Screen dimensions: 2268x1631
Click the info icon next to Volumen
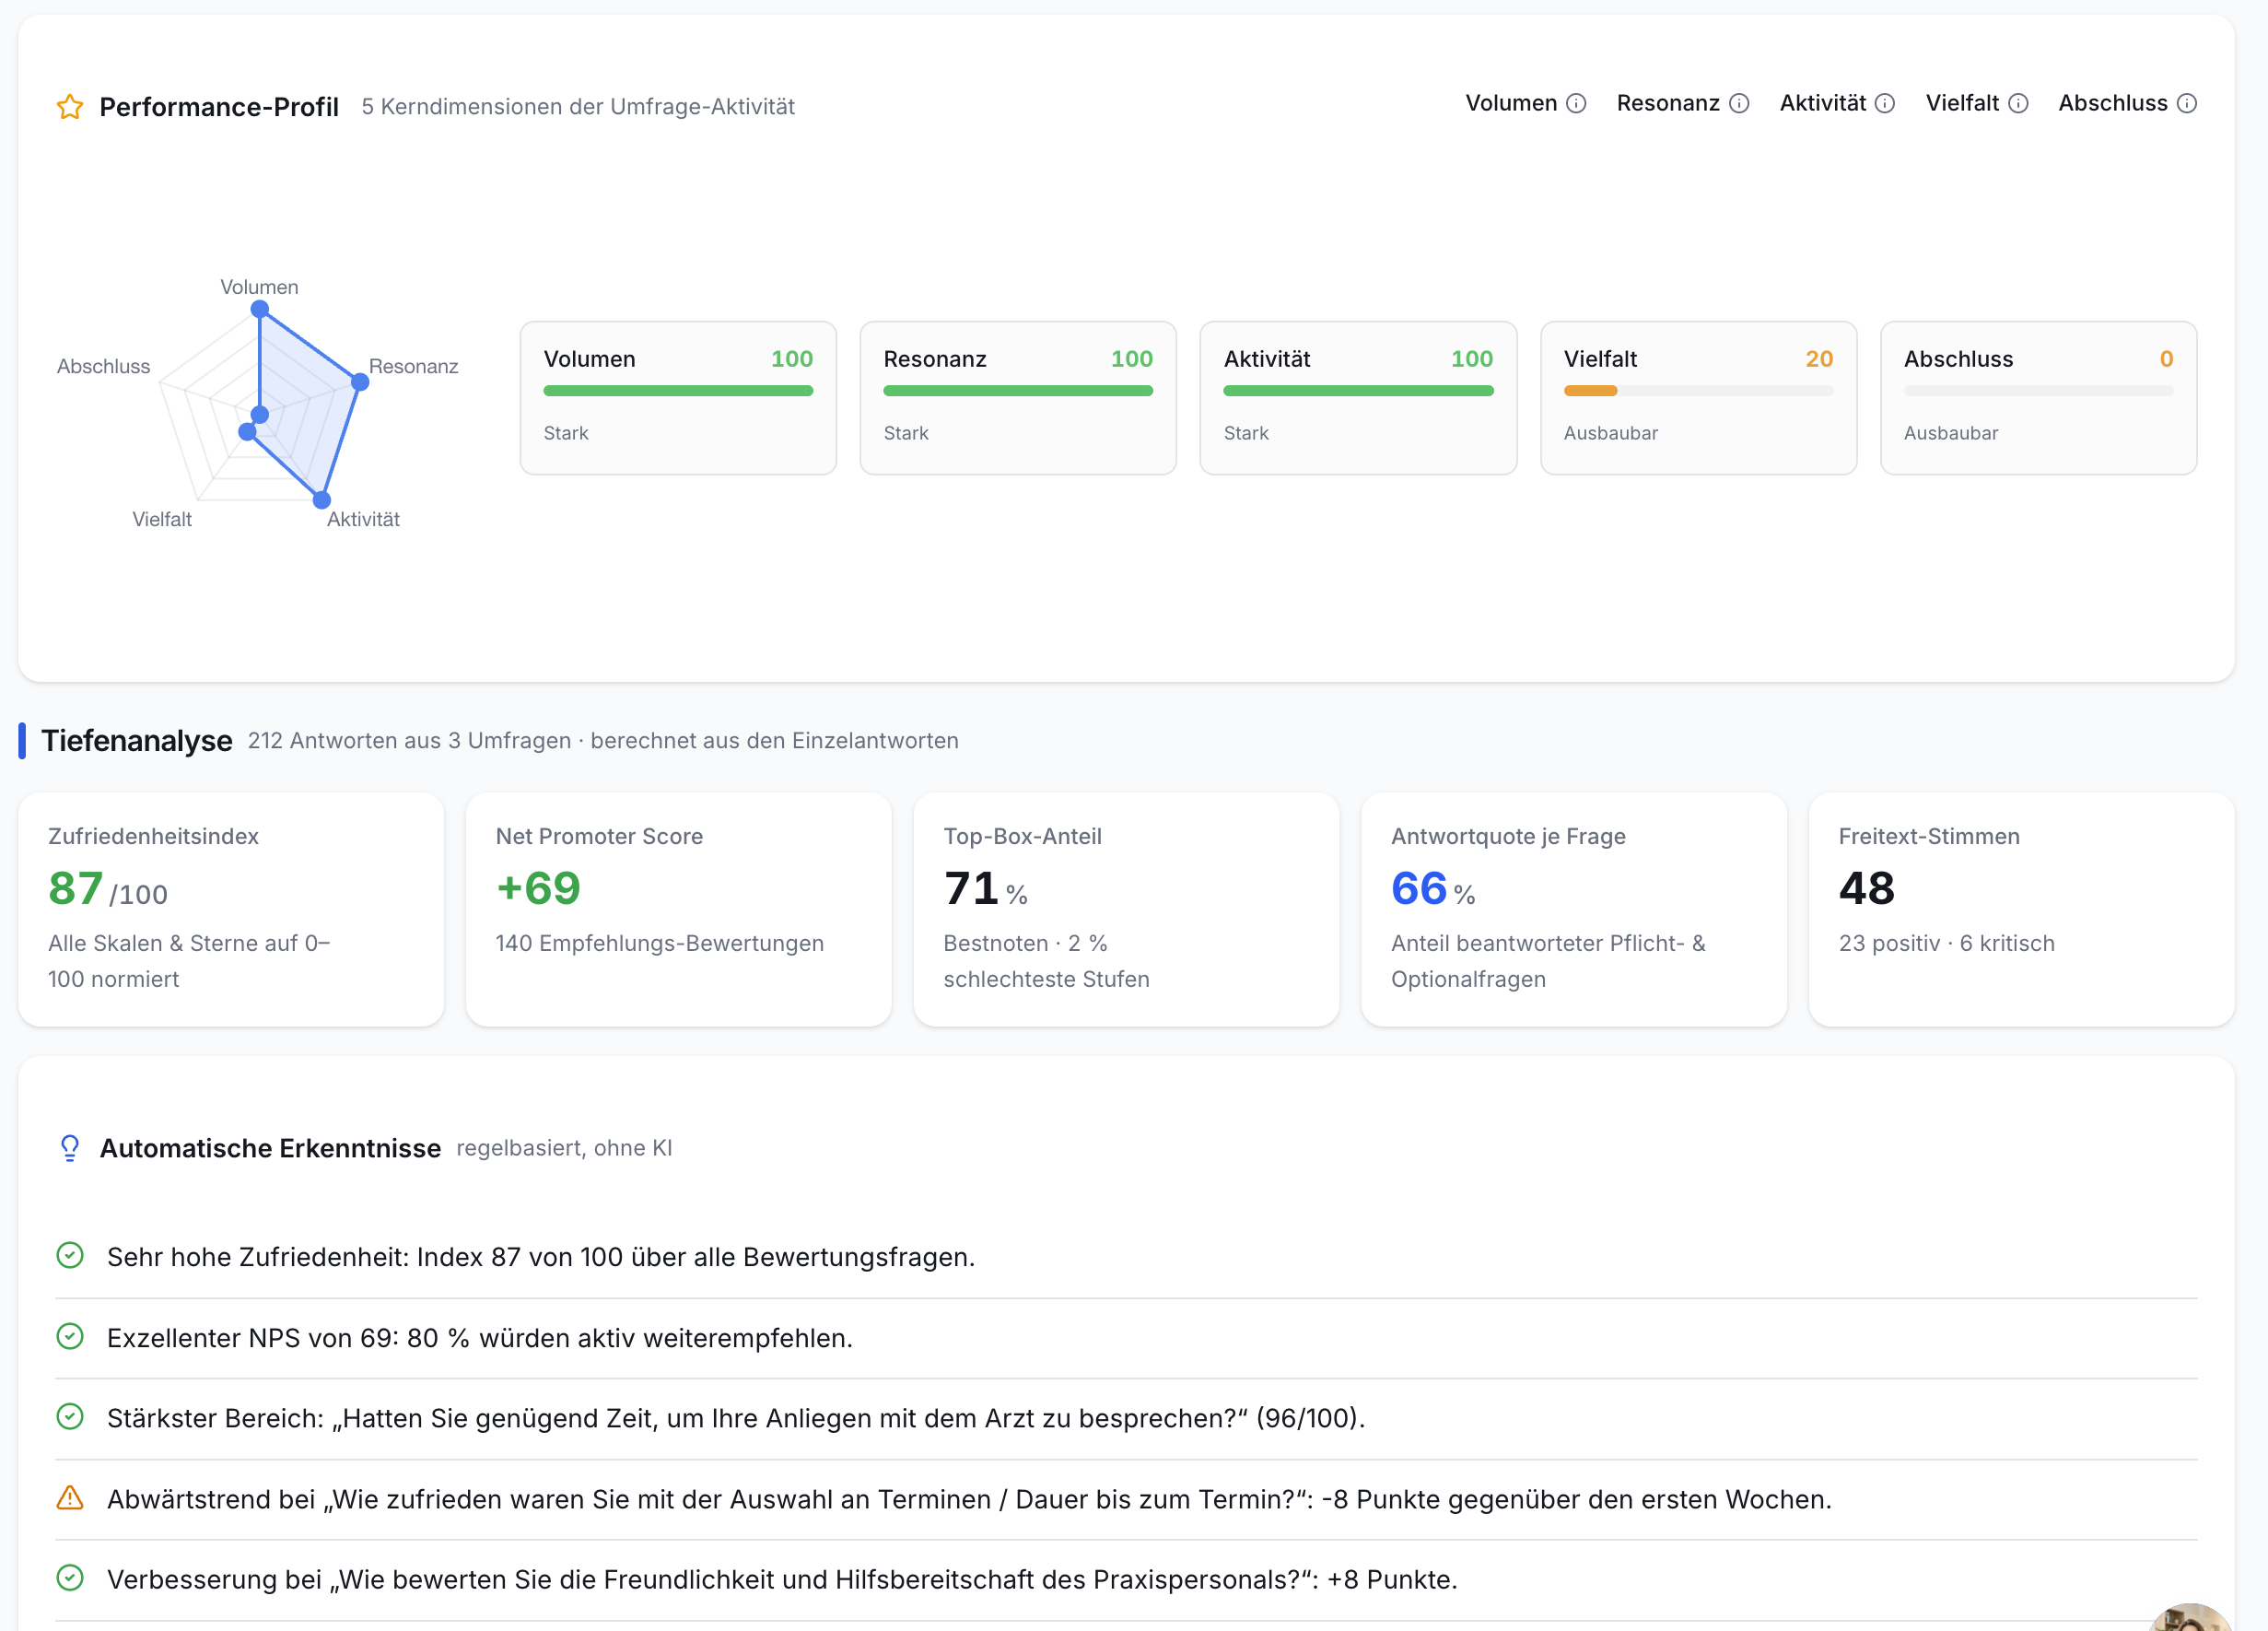(1576, 103)
